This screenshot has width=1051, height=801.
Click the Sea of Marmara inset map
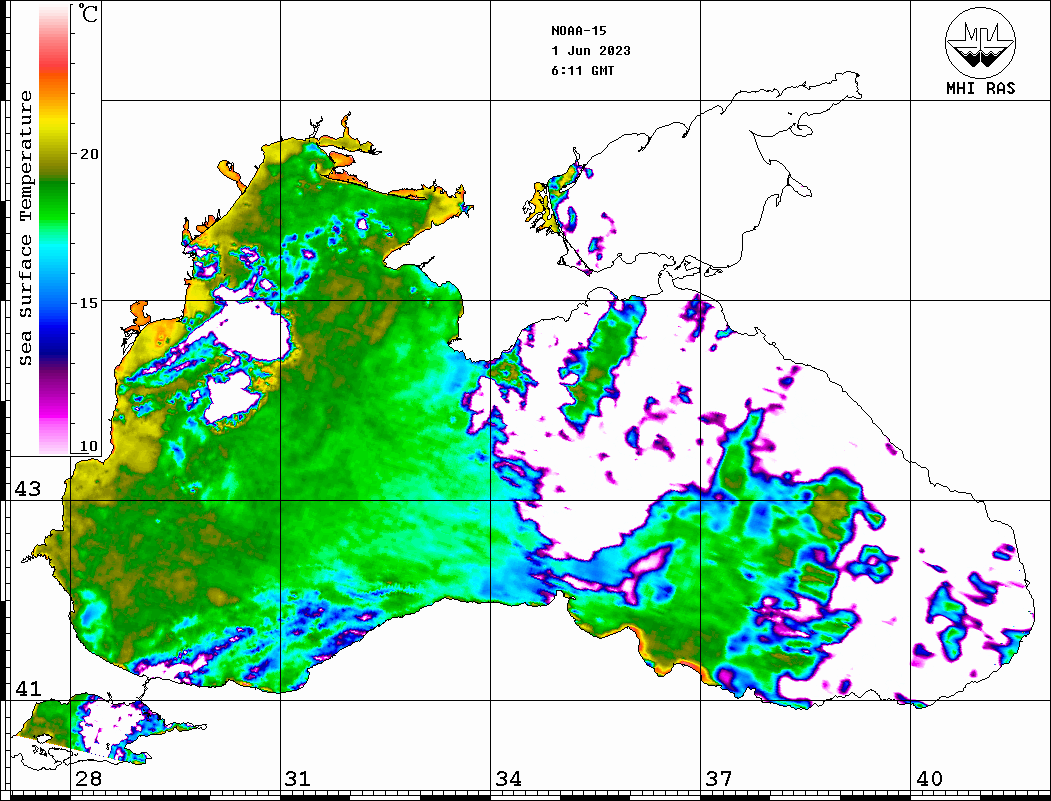pyautogui.click(x=109, y=732)
